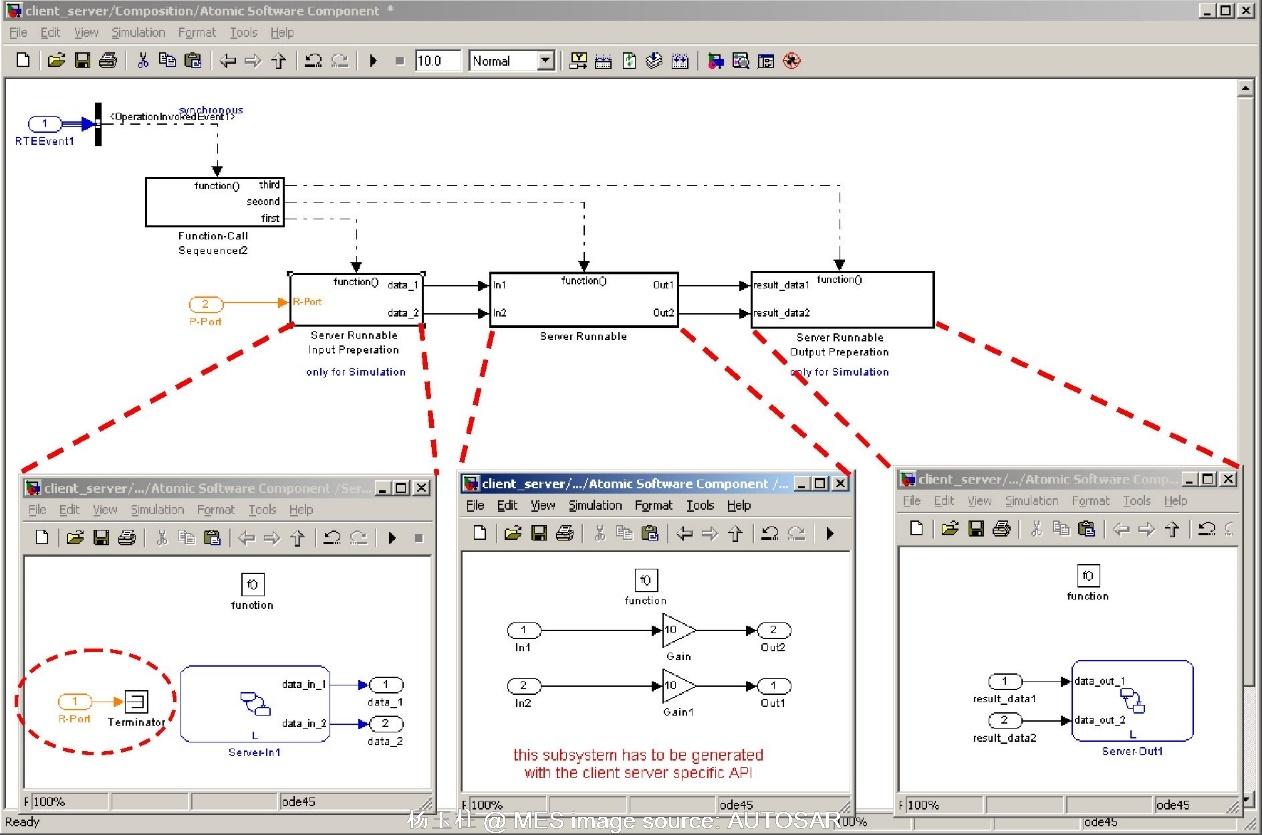Start the simulation with the play icon
Image resolution: width=1262 pixels, height=835 pixels.
[x=372, y=60]
